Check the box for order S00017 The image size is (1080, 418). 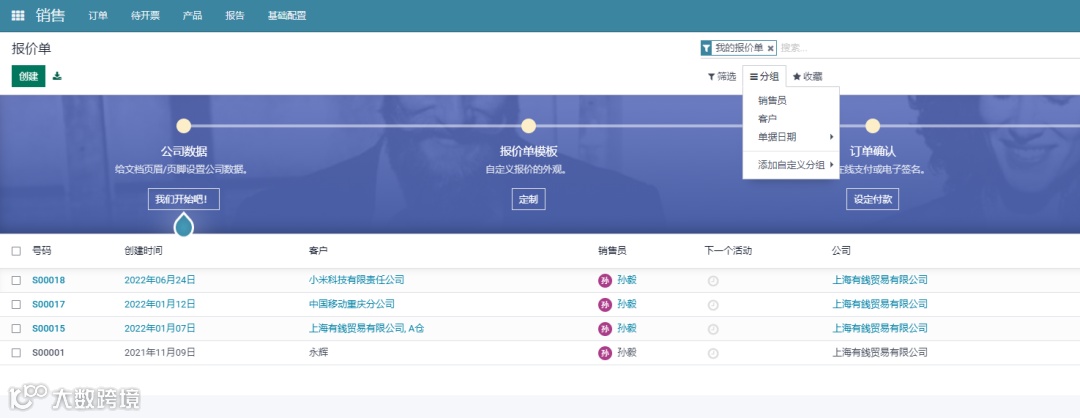[x=16, y=304]
